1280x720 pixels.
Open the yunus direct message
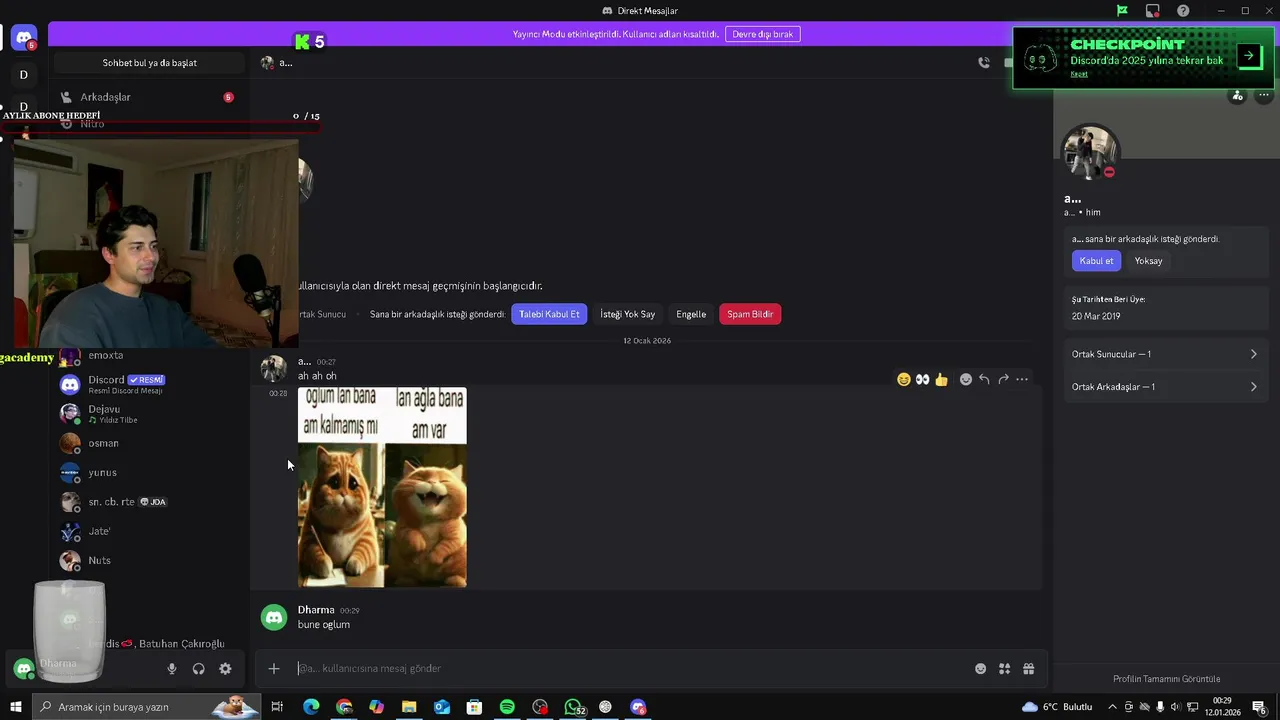click(x=148, y=472)
